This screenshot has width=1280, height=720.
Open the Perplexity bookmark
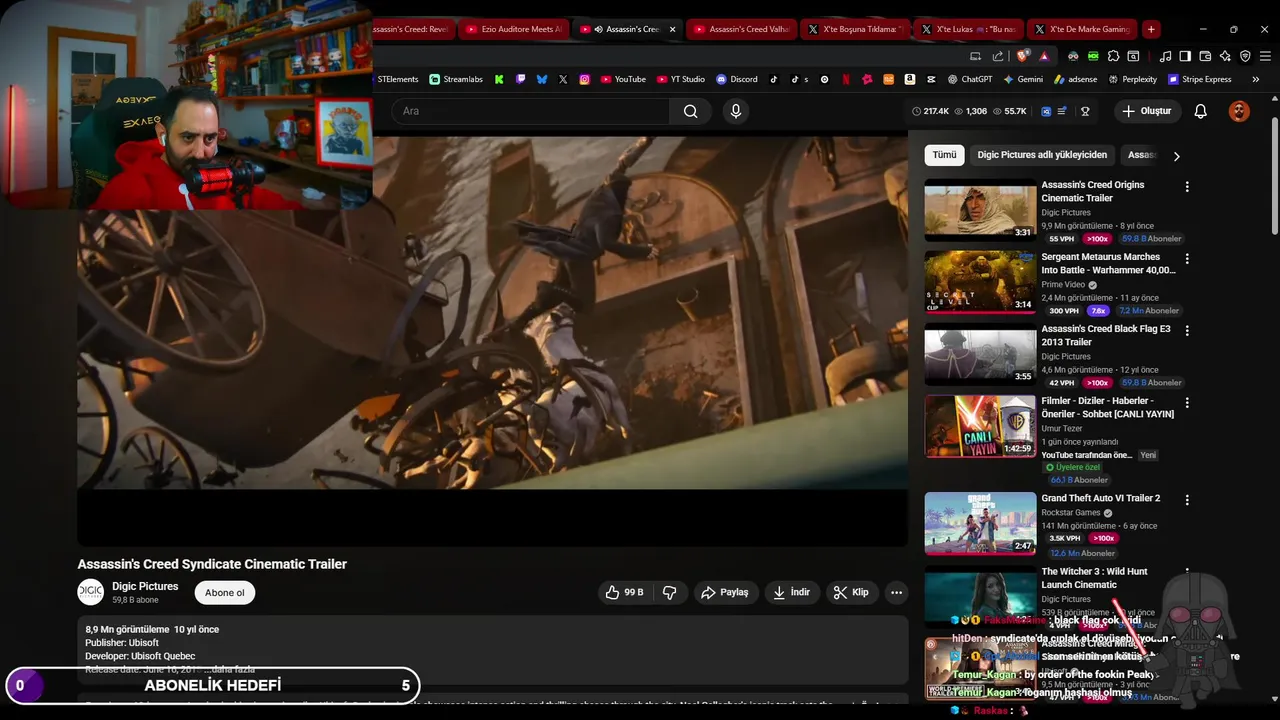[x=1133, y=79]
